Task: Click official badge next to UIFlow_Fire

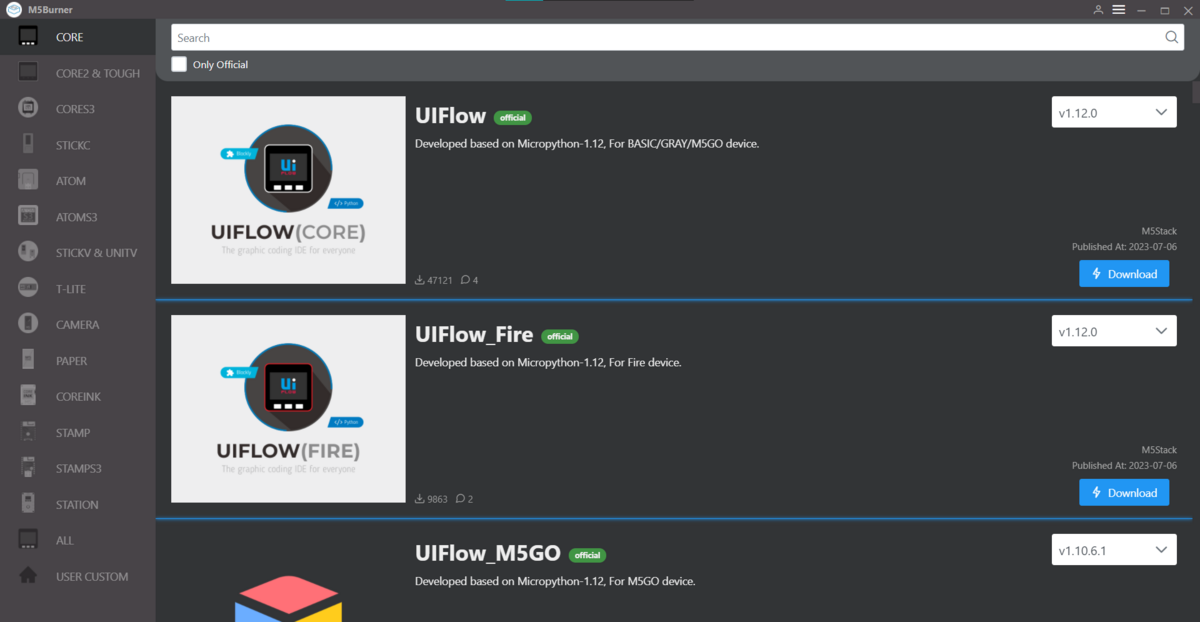Action: click(x=560, y=337)
